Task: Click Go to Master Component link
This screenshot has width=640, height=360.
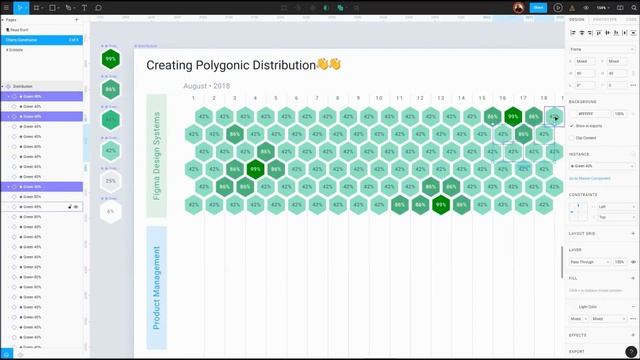Action: [590, 178]
